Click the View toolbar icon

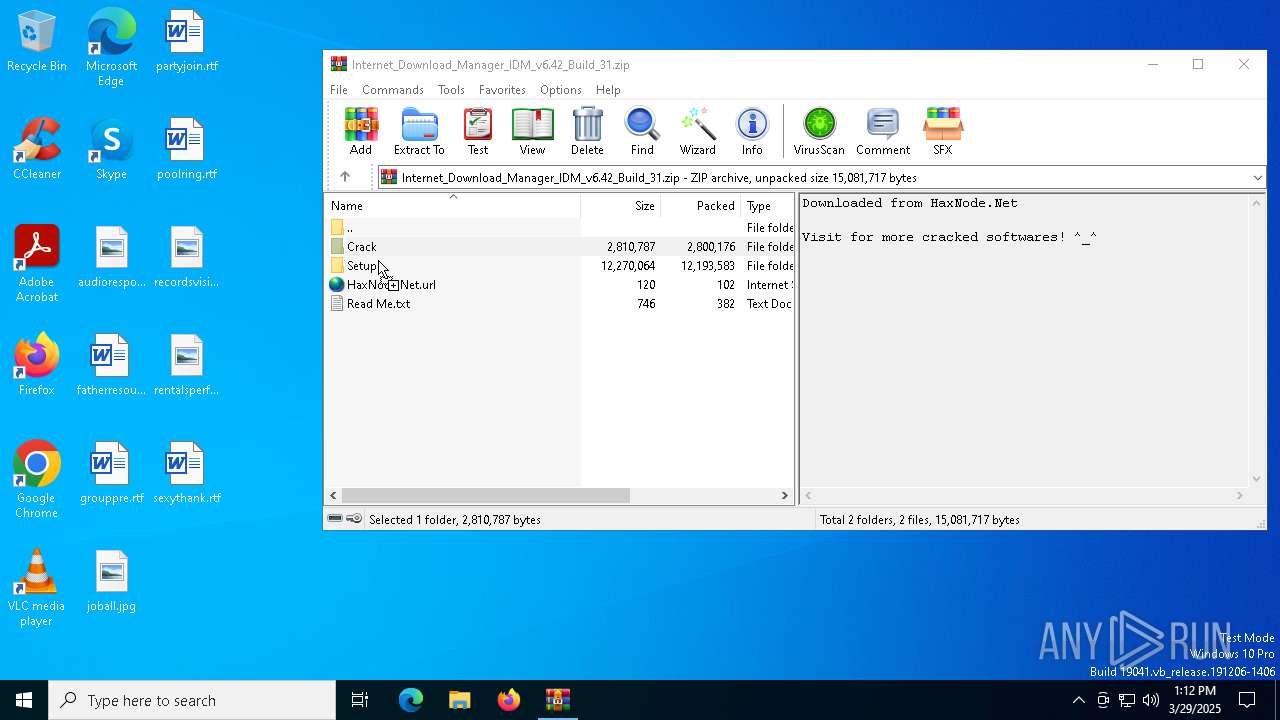(x=532, y=131)
